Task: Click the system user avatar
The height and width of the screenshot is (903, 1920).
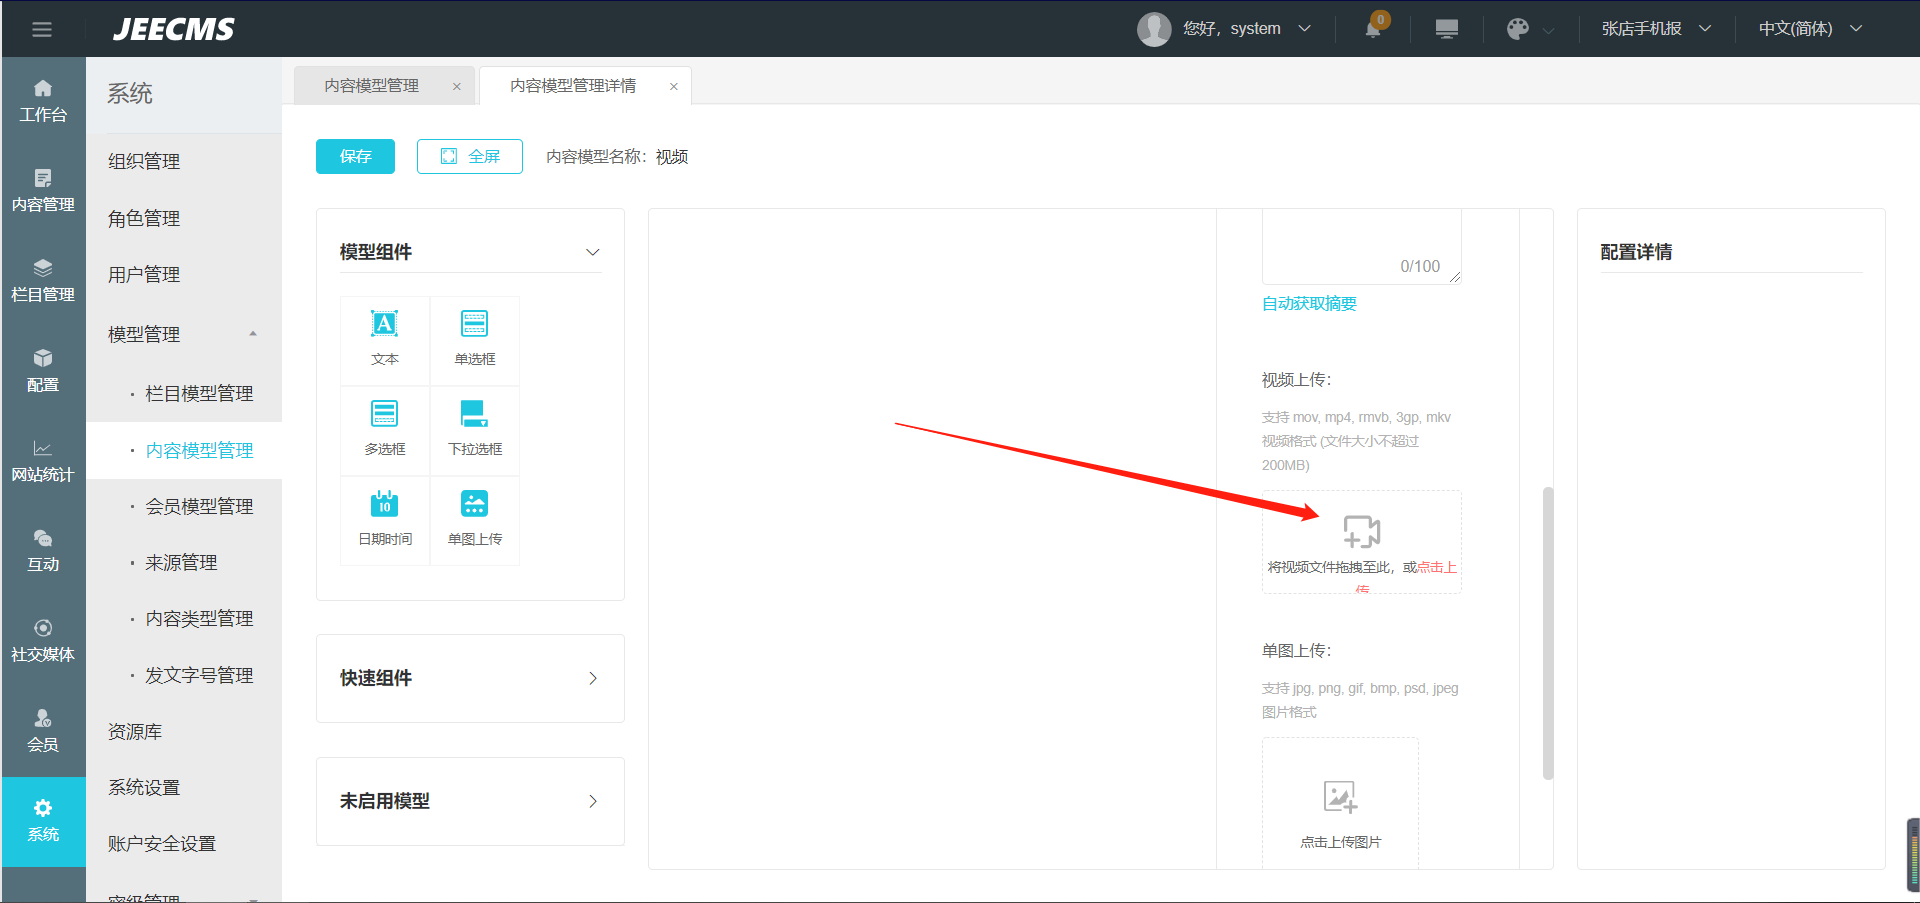Action: coord(1154,29)
